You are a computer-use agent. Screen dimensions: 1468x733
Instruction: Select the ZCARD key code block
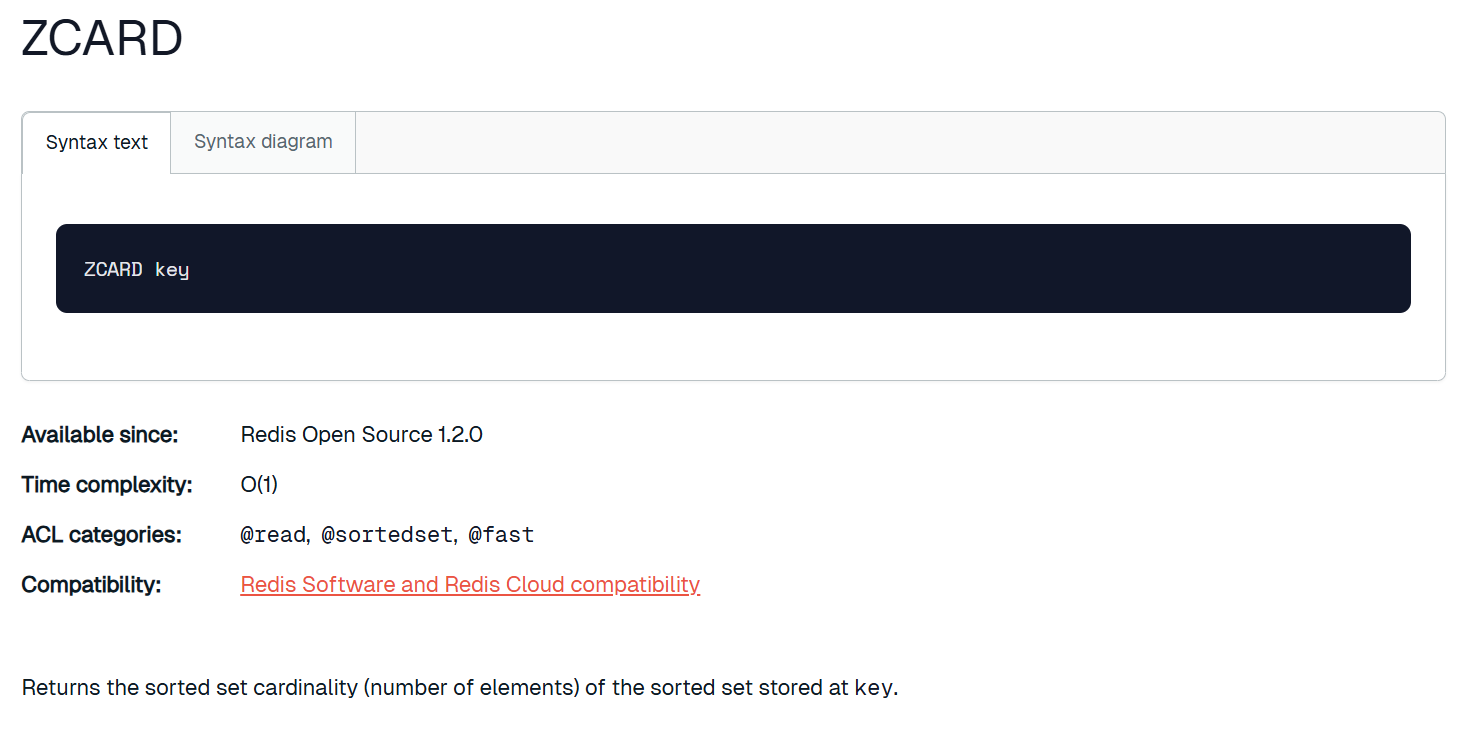[x=733, y=268]
